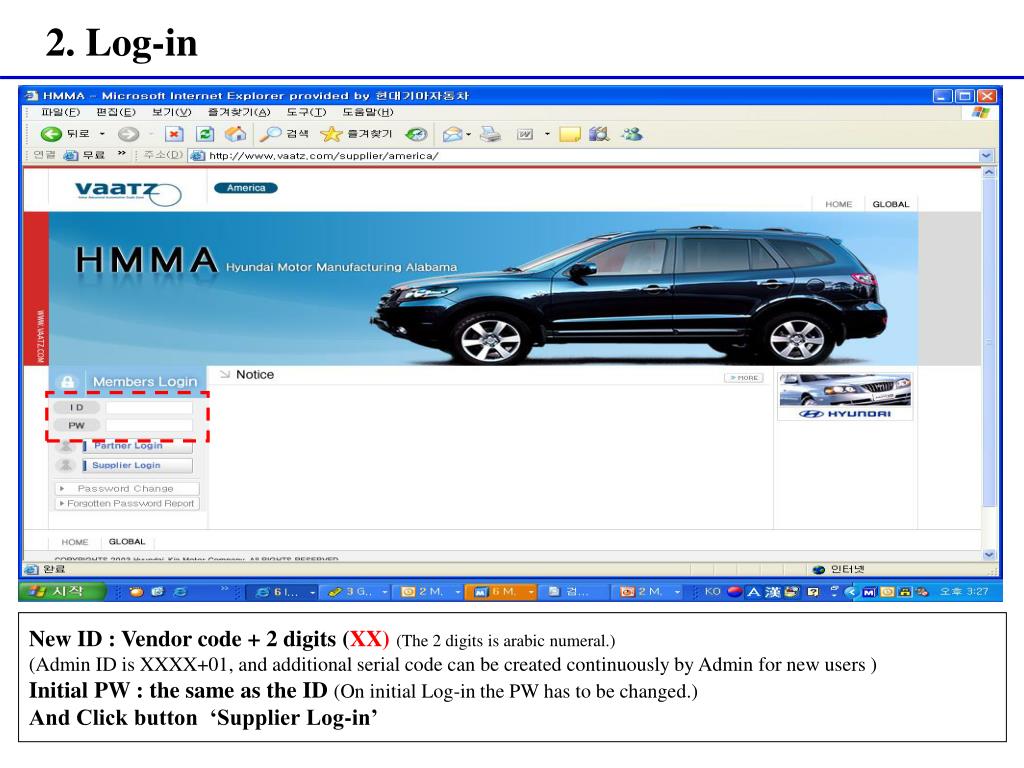This screenshot has width=1024, height=768.
Task: Click the 漢 hanja icon in system tray
Action: (x=773, y=591)
